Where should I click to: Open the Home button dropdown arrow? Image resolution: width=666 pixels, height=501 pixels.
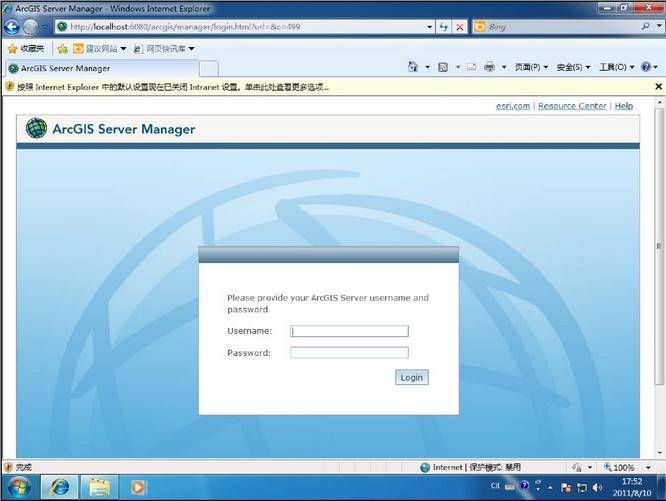(x=428, y=67)
